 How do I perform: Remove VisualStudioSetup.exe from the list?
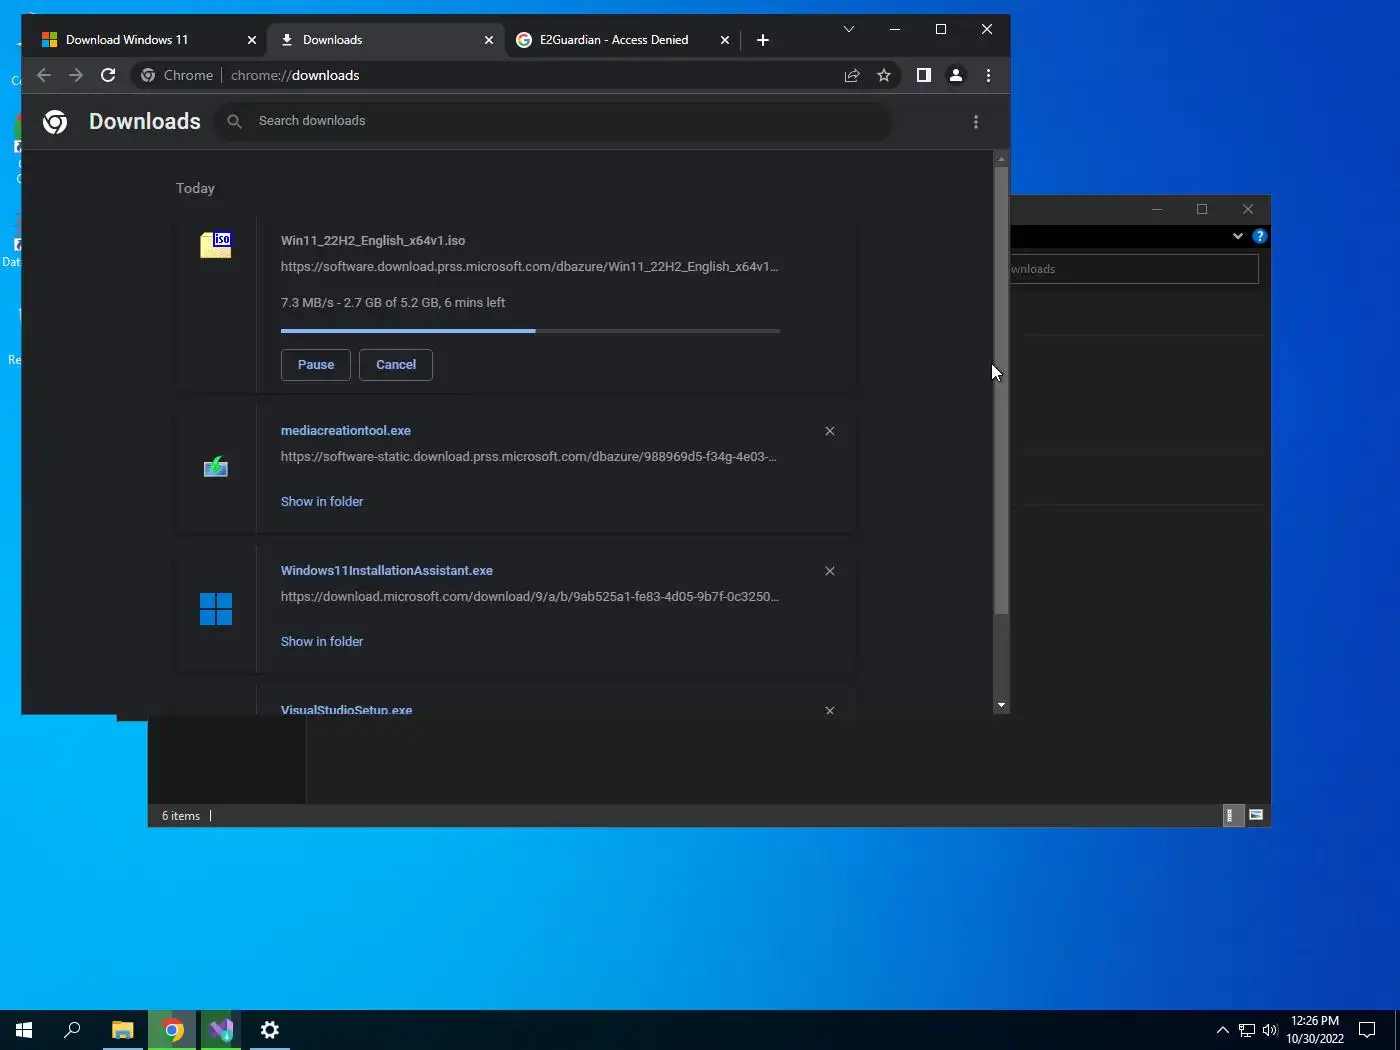click(x=830, y=710)
